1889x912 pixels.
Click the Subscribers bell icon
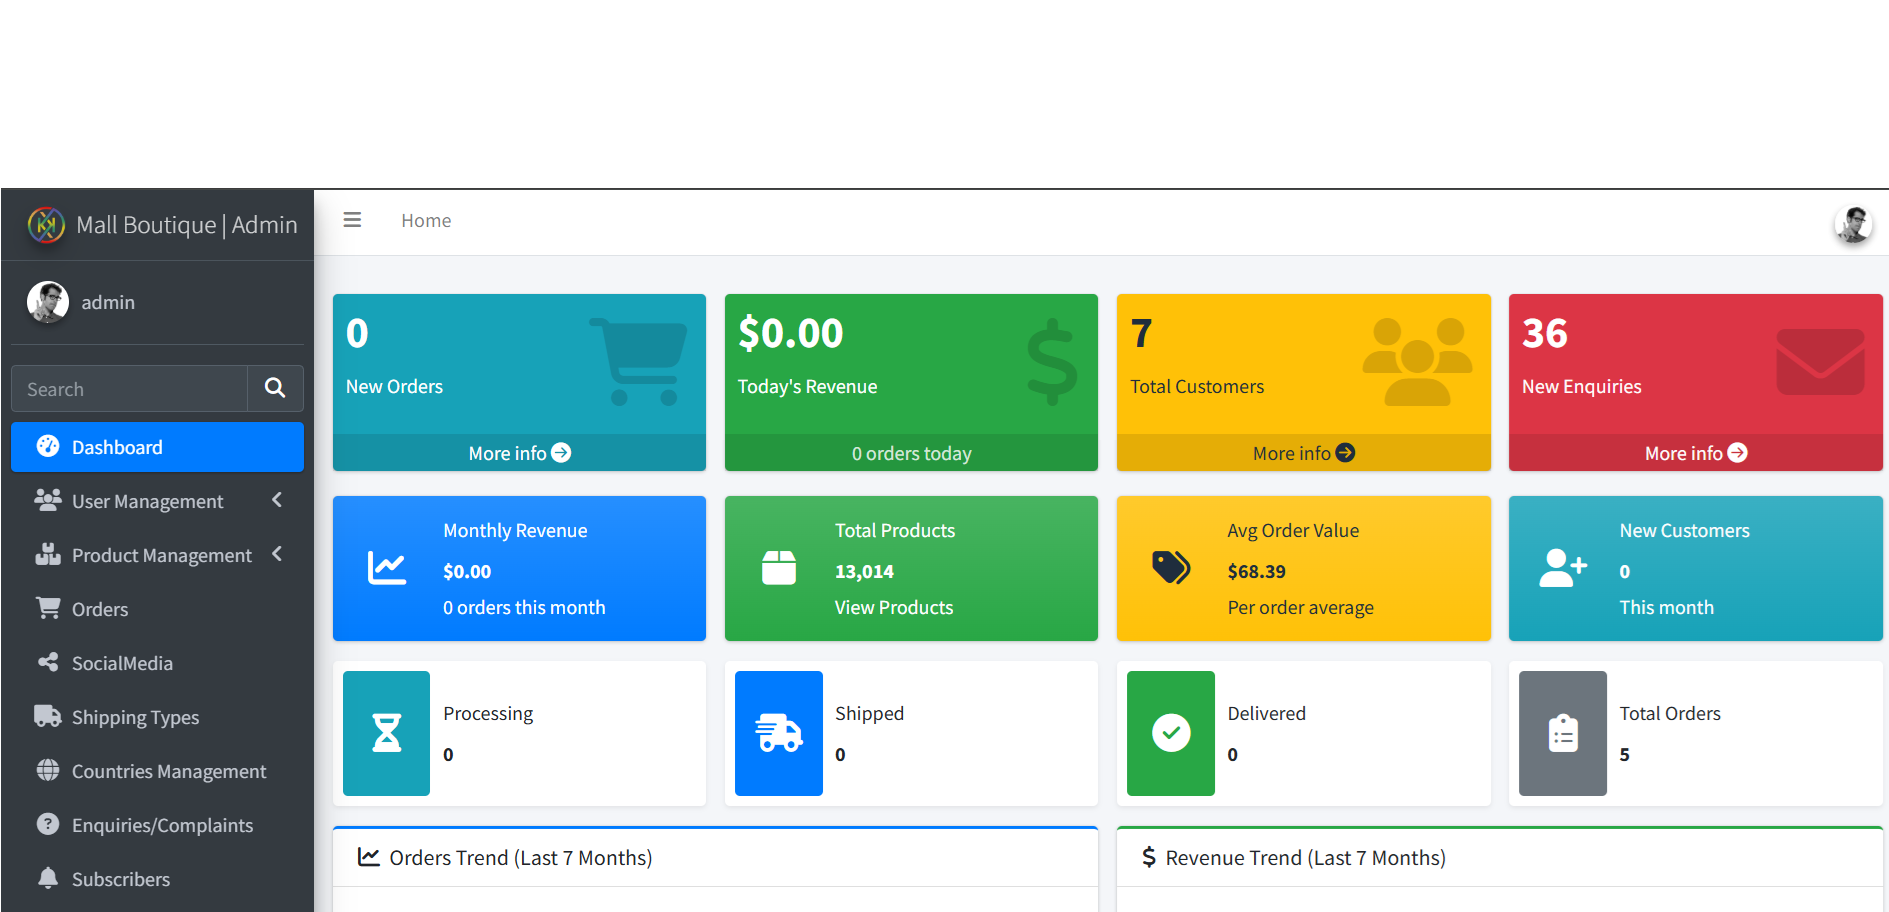coord(47,878)
